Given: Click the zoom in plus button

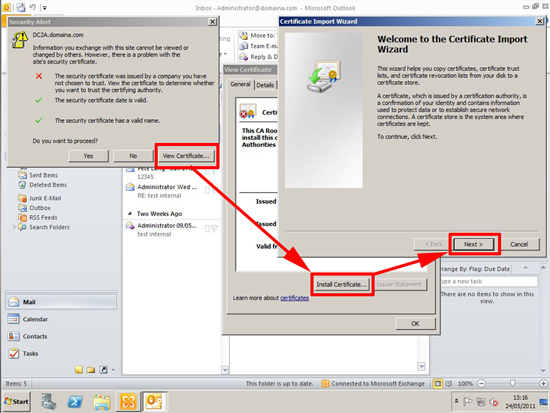Looking at the screenshot, I should 543,384.
